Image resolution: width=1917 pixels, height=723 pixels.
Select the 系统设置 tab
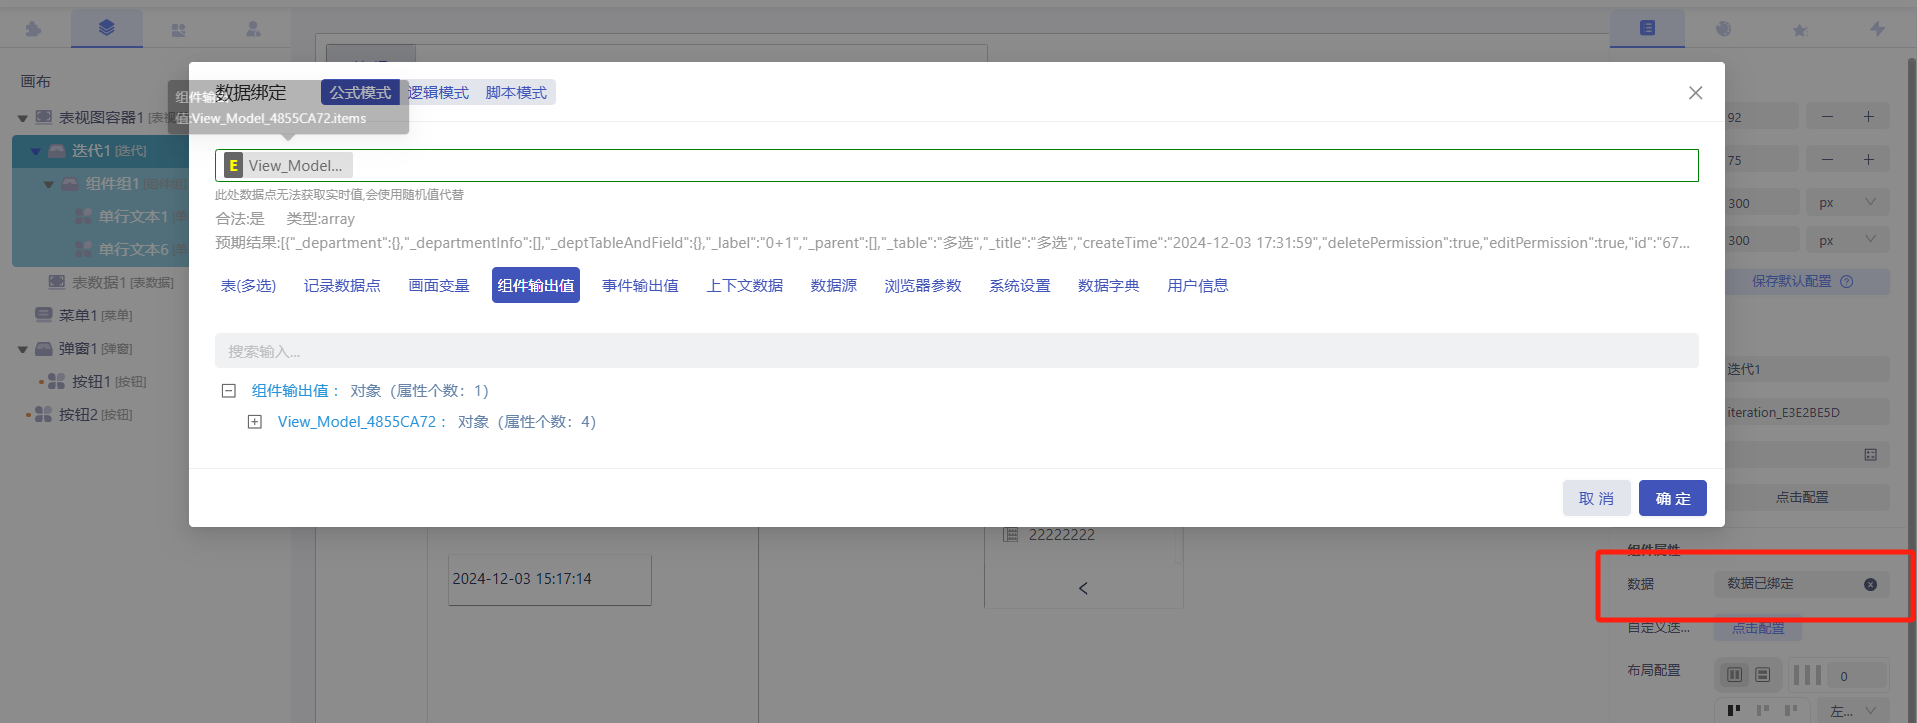pos(1020,285)
